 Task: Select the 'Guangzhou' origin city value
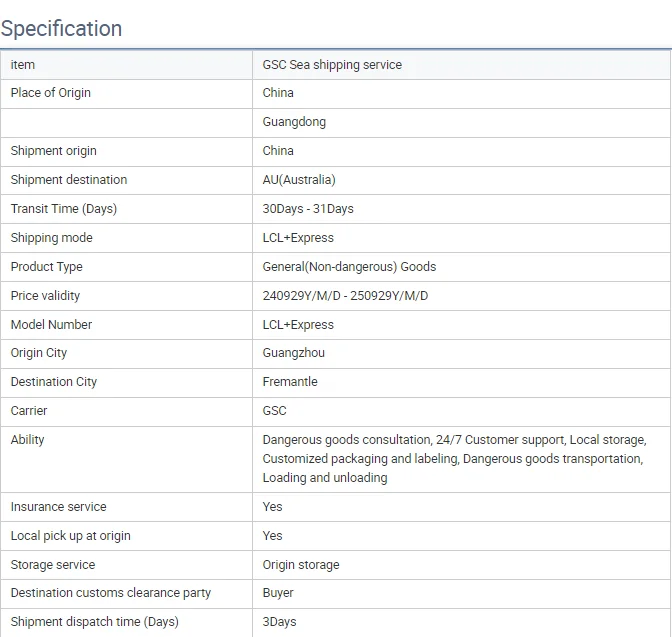(294, 353)
